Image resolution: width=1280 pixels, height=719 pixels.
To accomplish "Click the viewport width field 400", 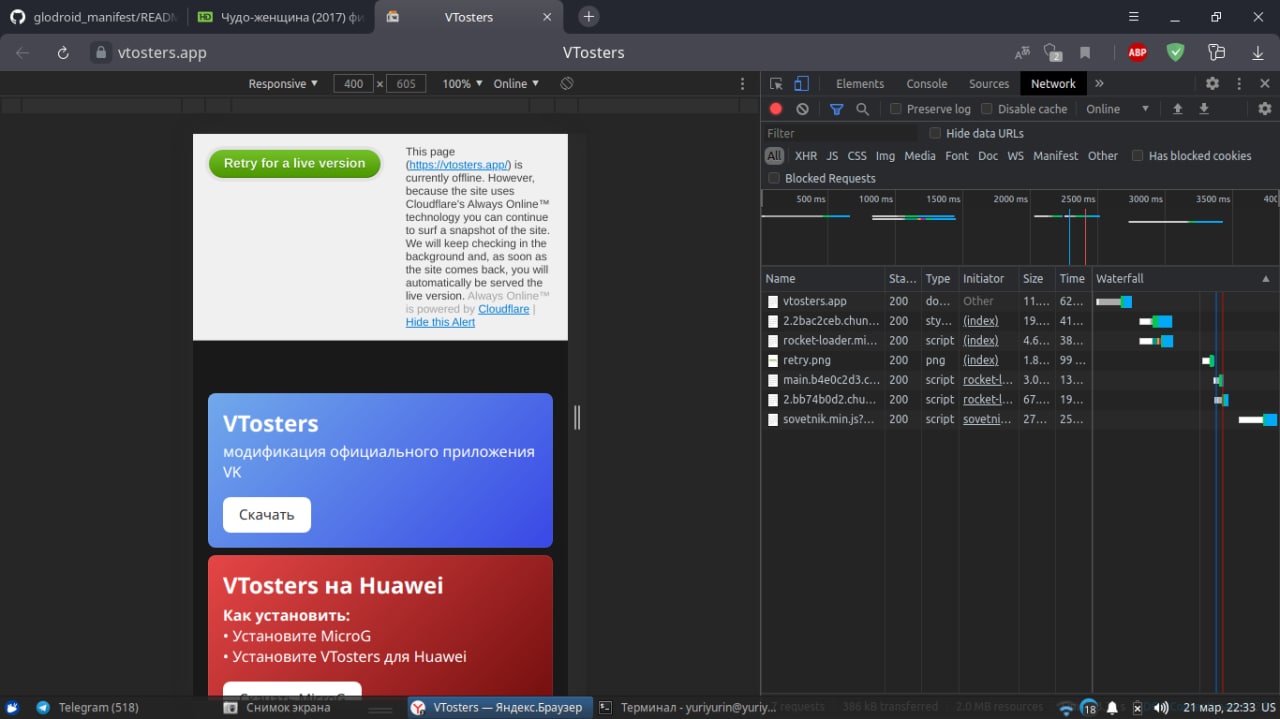I will tap(353, 84).
